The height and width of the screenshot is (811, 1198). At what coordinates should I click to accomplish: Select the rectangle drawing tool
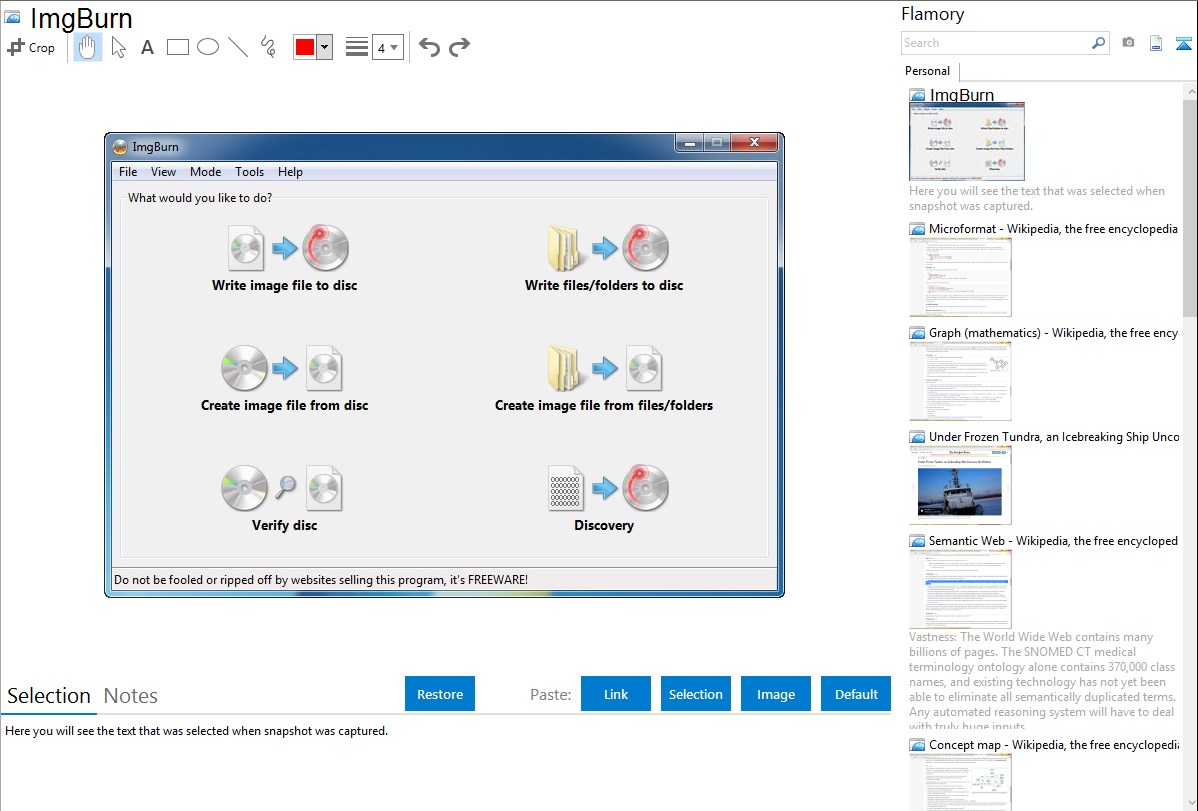click(x=177, y=47)
